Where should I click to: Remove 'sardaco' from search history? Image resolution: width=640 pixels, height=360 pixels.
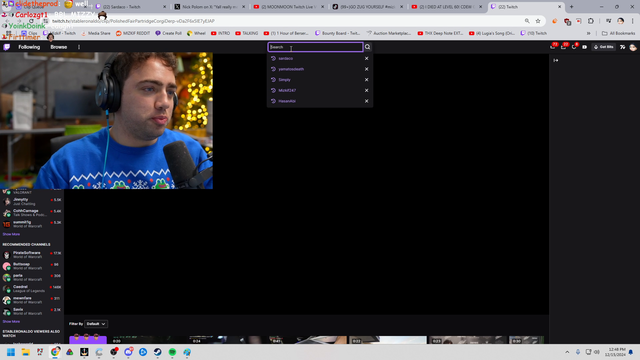367,58
